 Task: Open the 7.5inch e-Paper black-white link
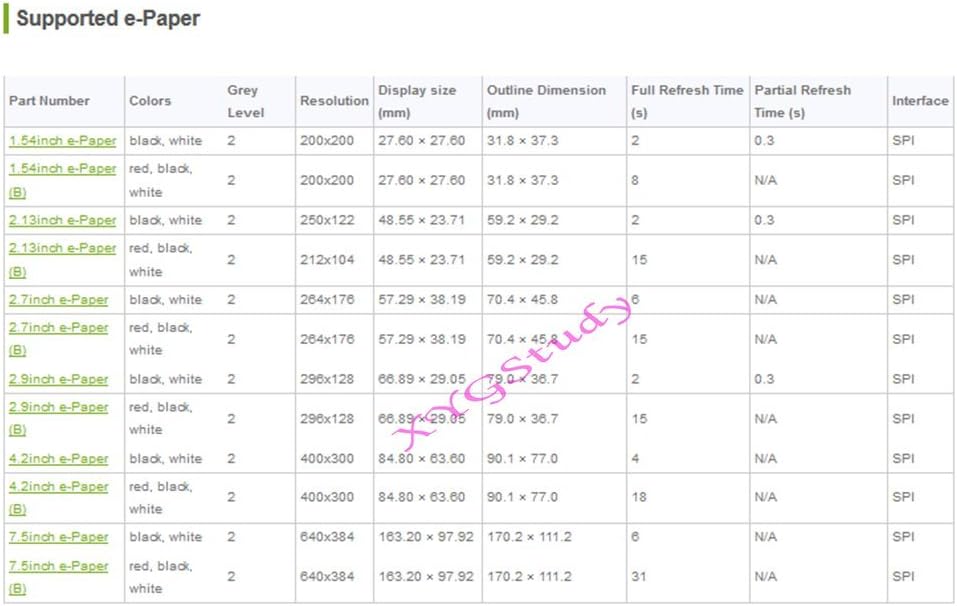58,537
